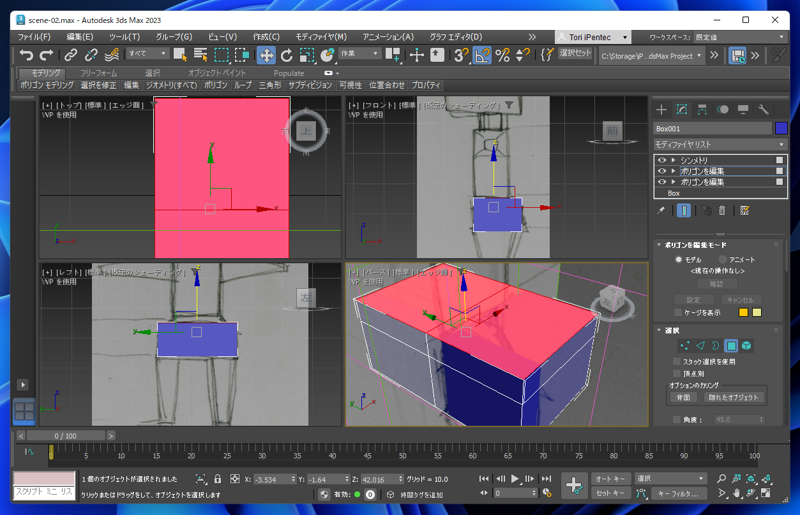This screenshot has width=800, height=515.
Task: Activate the Select and Link chain tool
Action: tap(70, 55)
